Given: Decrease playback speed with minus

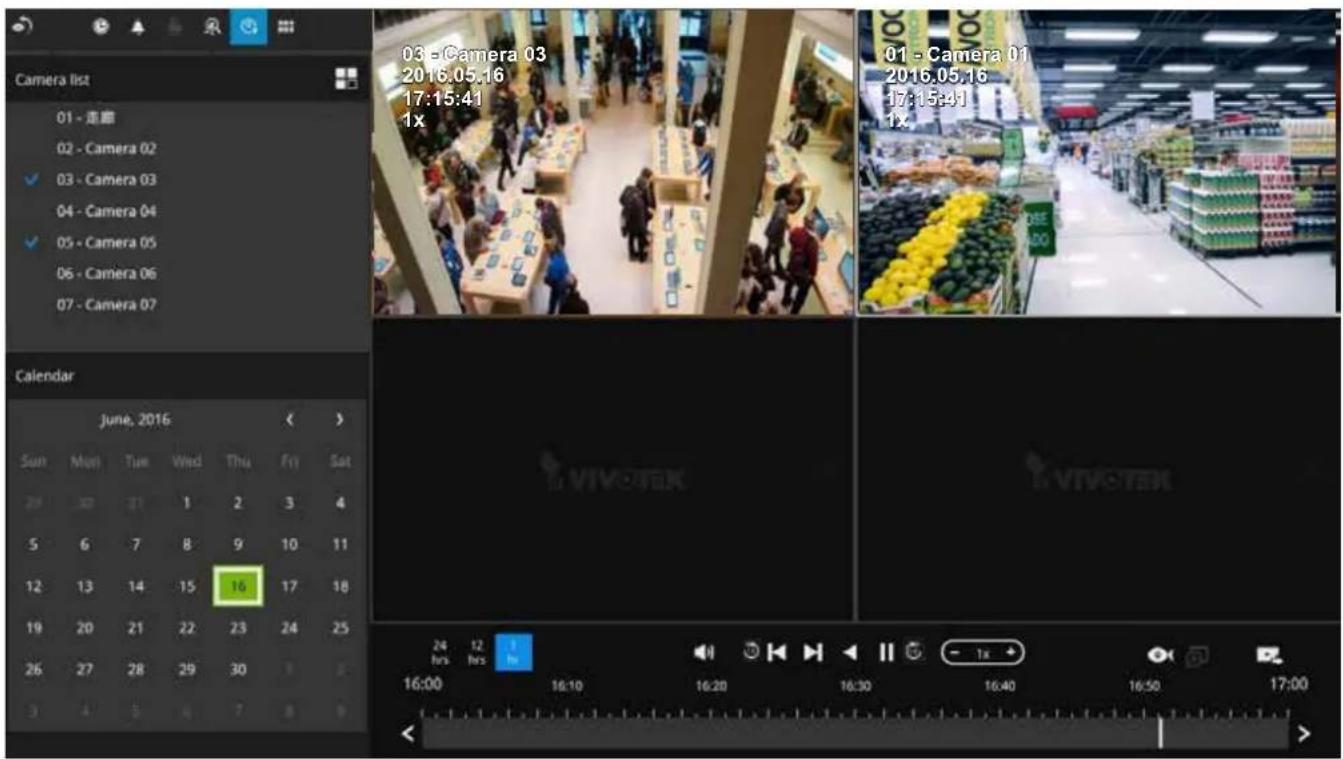Looking at the screenshot, I should (956, 652).
